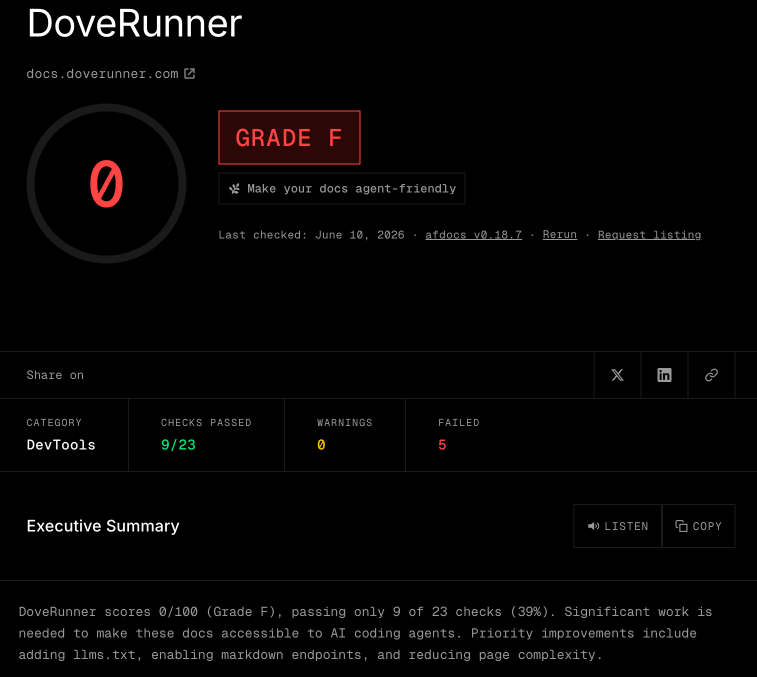Click the Share on label

(55, 375)
